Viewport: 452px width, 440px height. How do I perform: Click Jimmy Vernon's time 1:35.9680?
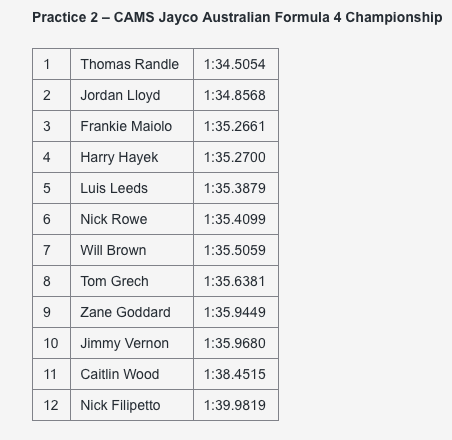click(x=236, y=343)
